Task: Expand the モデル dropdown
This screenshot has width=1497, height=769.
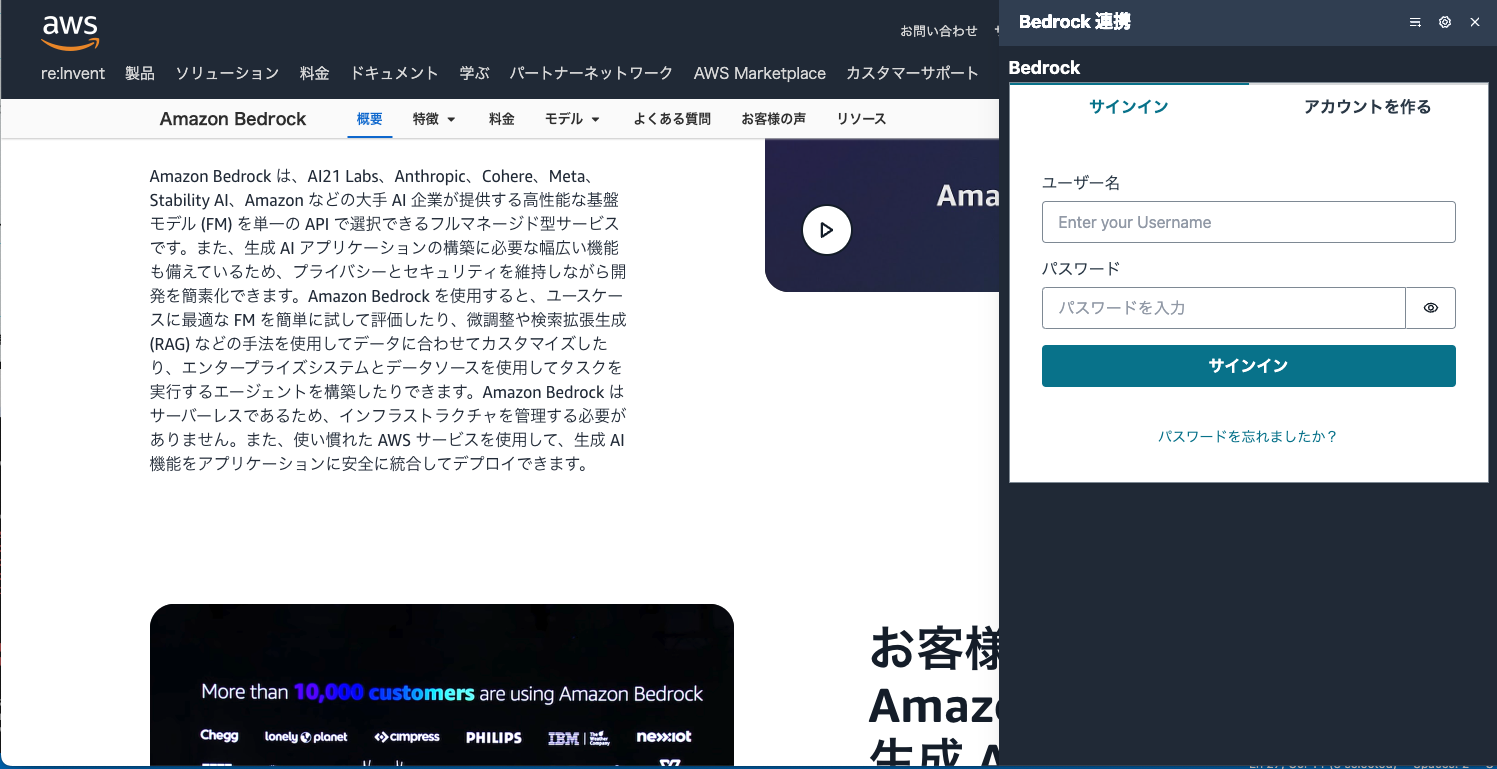Action: 572,119
